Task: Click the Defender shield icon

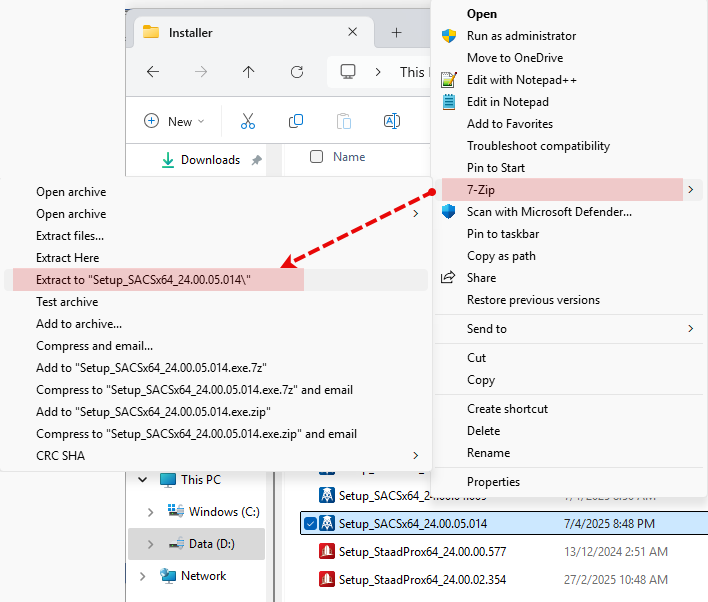Action: pos(449,211)
